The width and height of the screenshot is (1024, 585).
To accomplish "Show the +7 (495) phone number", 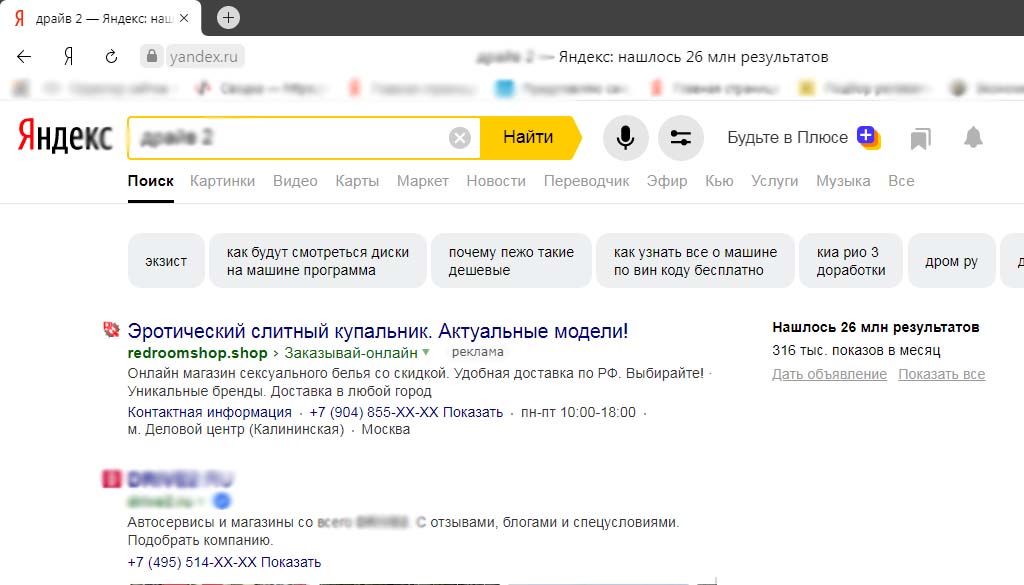I will click(x=224, y=562).
